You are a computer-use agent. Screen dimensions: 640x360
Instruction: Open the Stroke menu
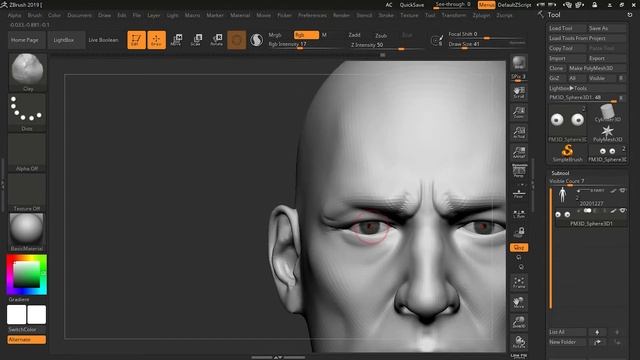click(x=386, y=15)
